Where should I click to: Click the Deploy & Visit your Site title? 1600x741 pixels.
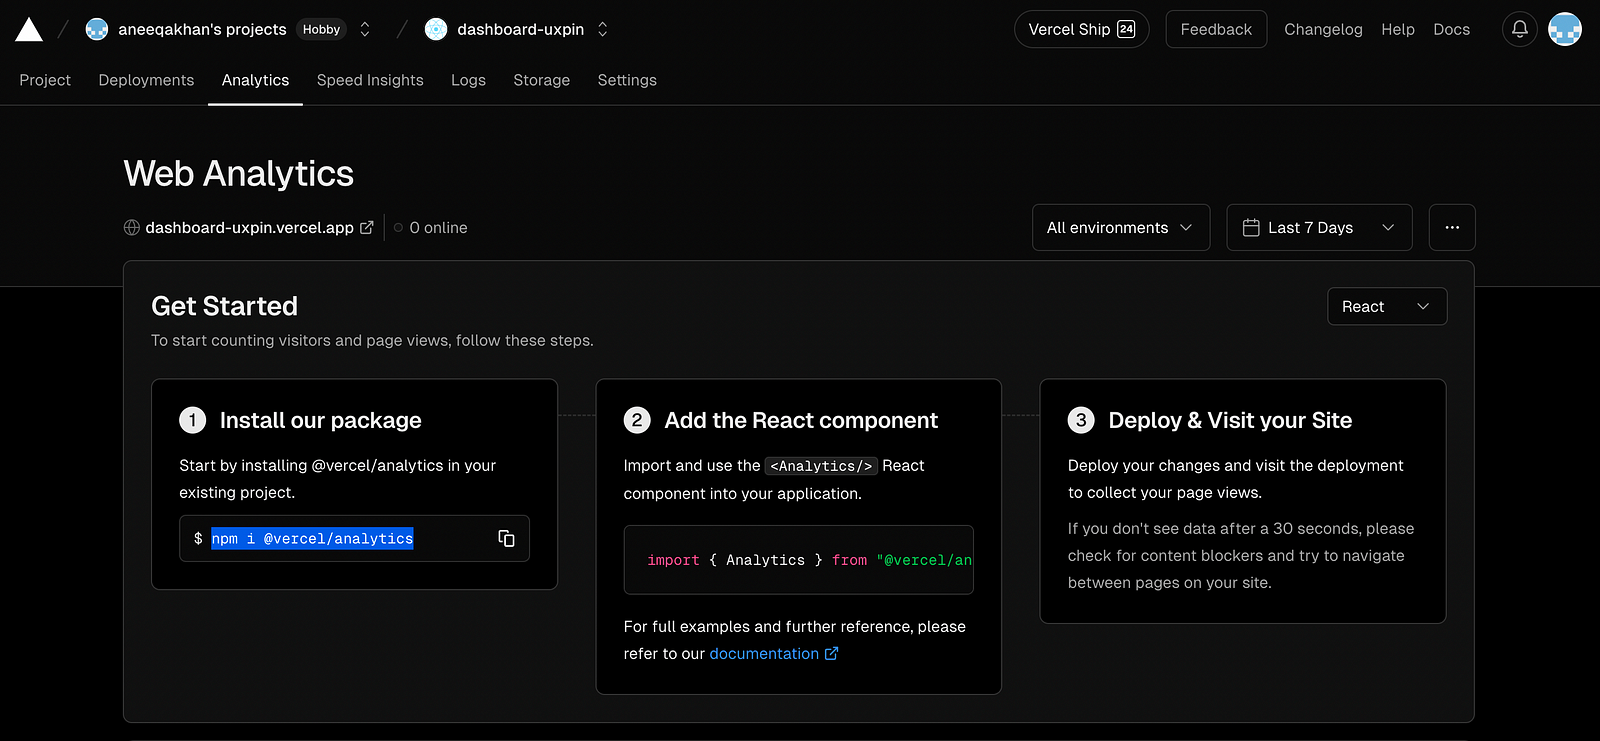[1230, 420]
